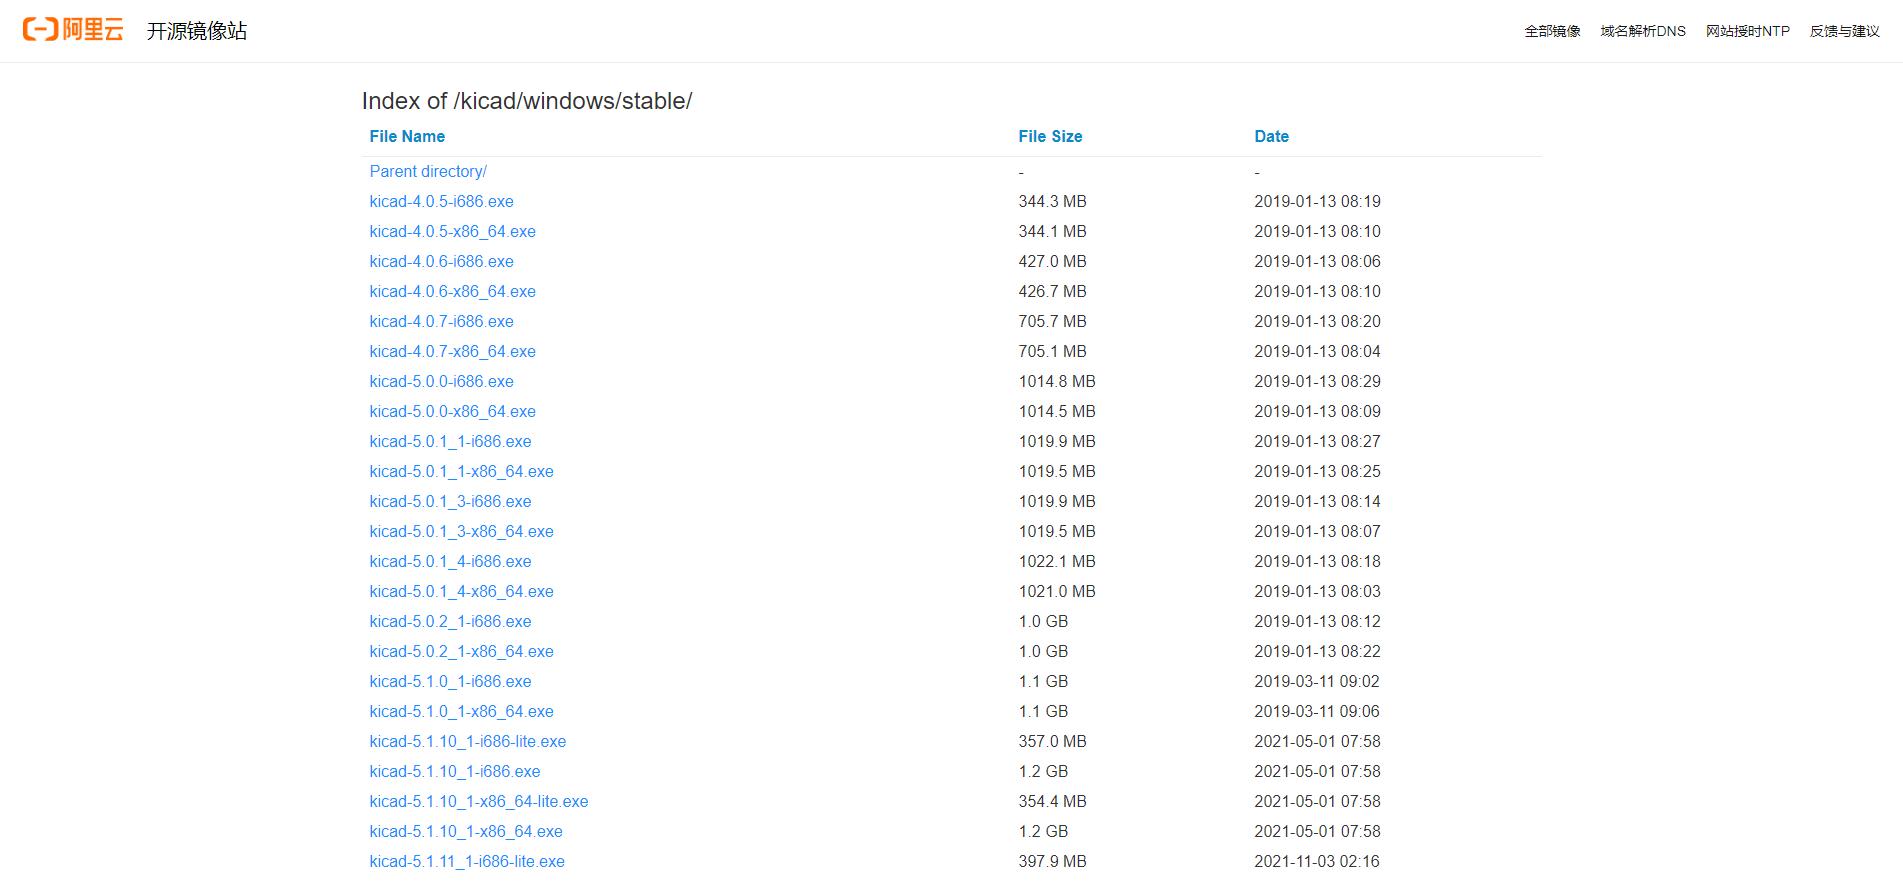Download kicad-5.1.10_1-x86_64.exe
This screenshot has width=1903, height=882.
coord(466,831)
